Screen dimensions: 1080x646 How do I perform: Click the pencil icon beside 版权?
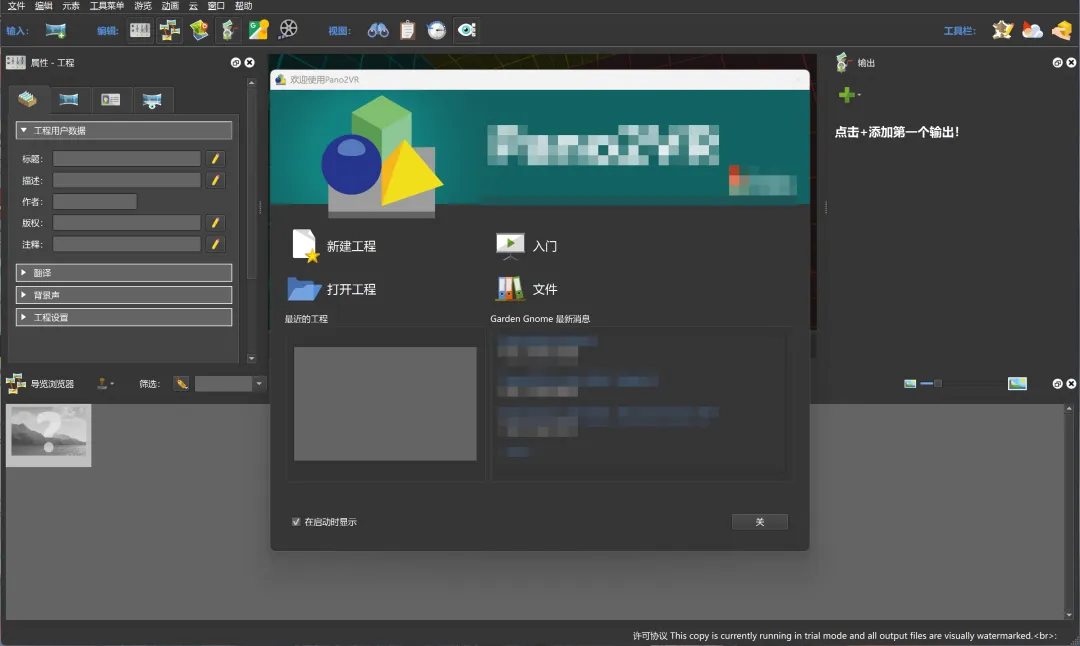pos(215,223)
